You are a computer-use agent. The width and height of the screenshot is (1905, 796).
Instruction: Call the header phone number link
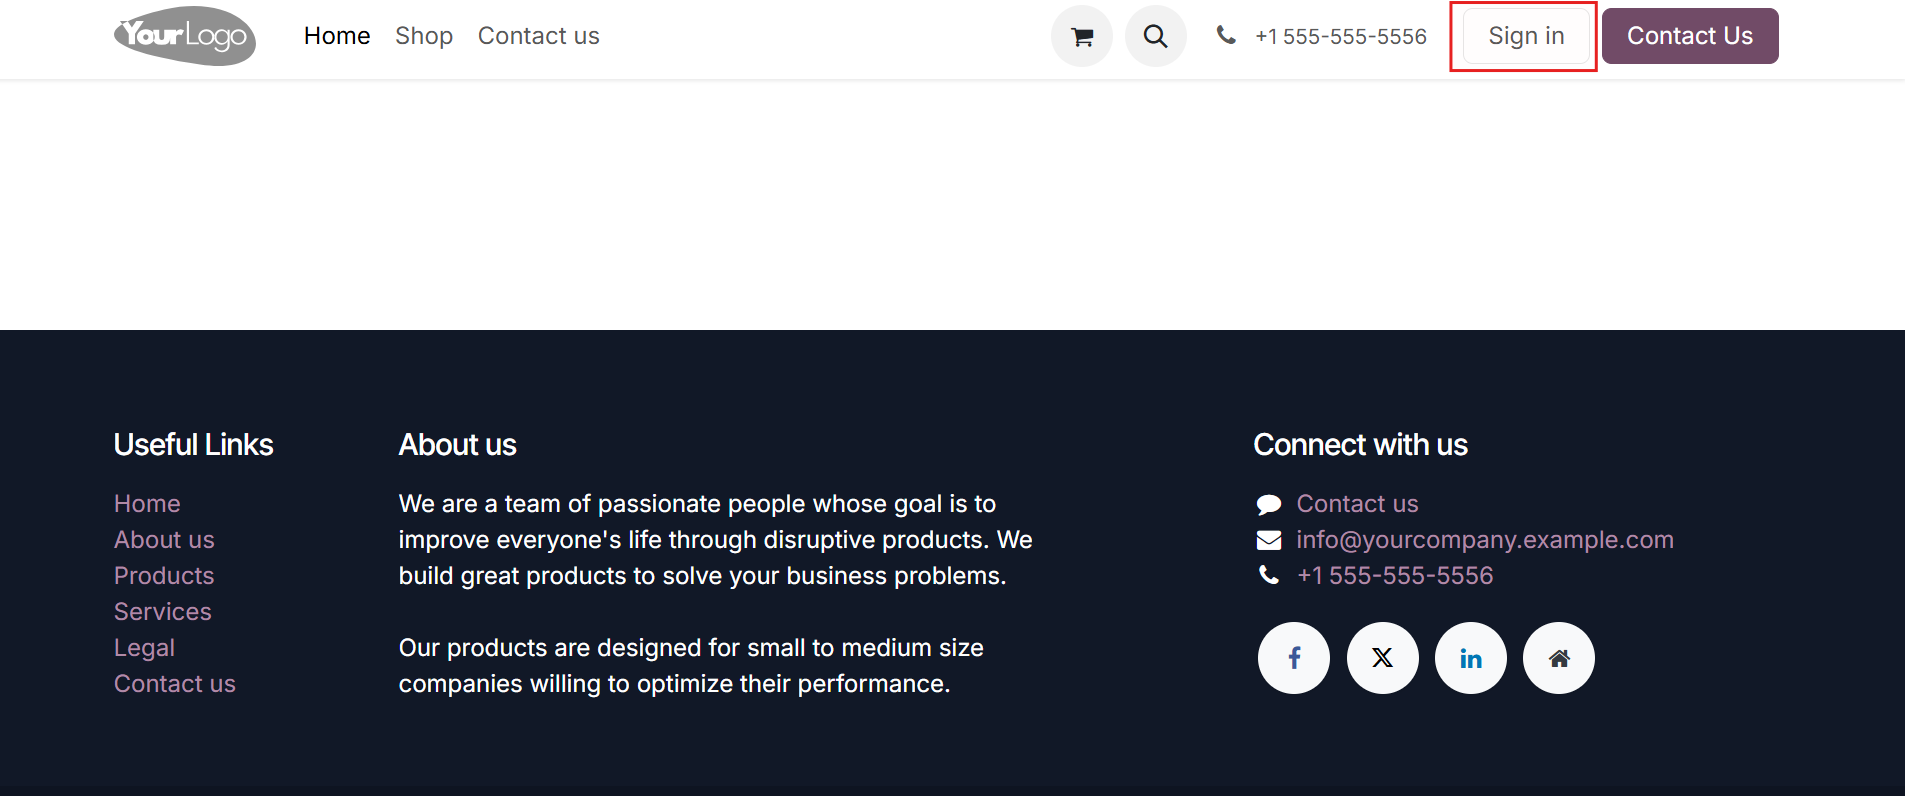[1340, 36]
